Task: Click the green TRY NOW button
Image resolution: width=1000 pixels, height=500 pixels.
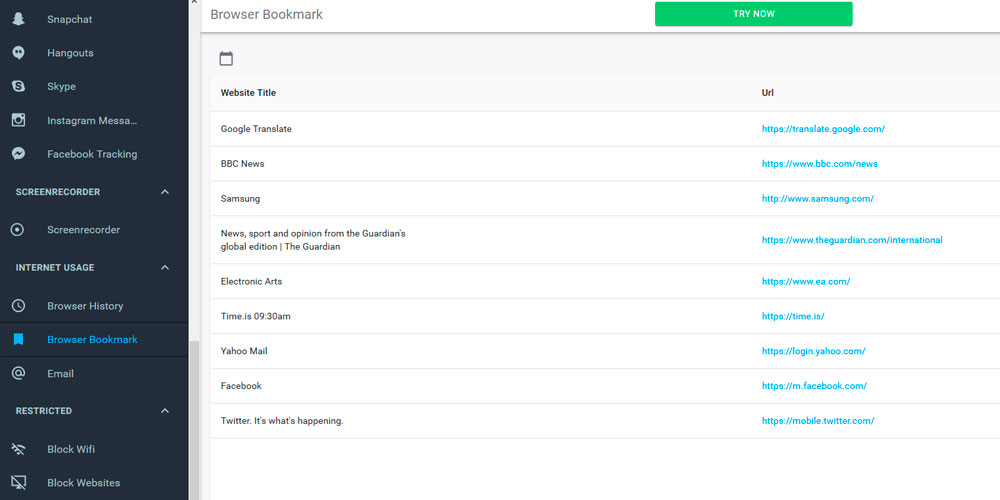Action: [753, 14]
